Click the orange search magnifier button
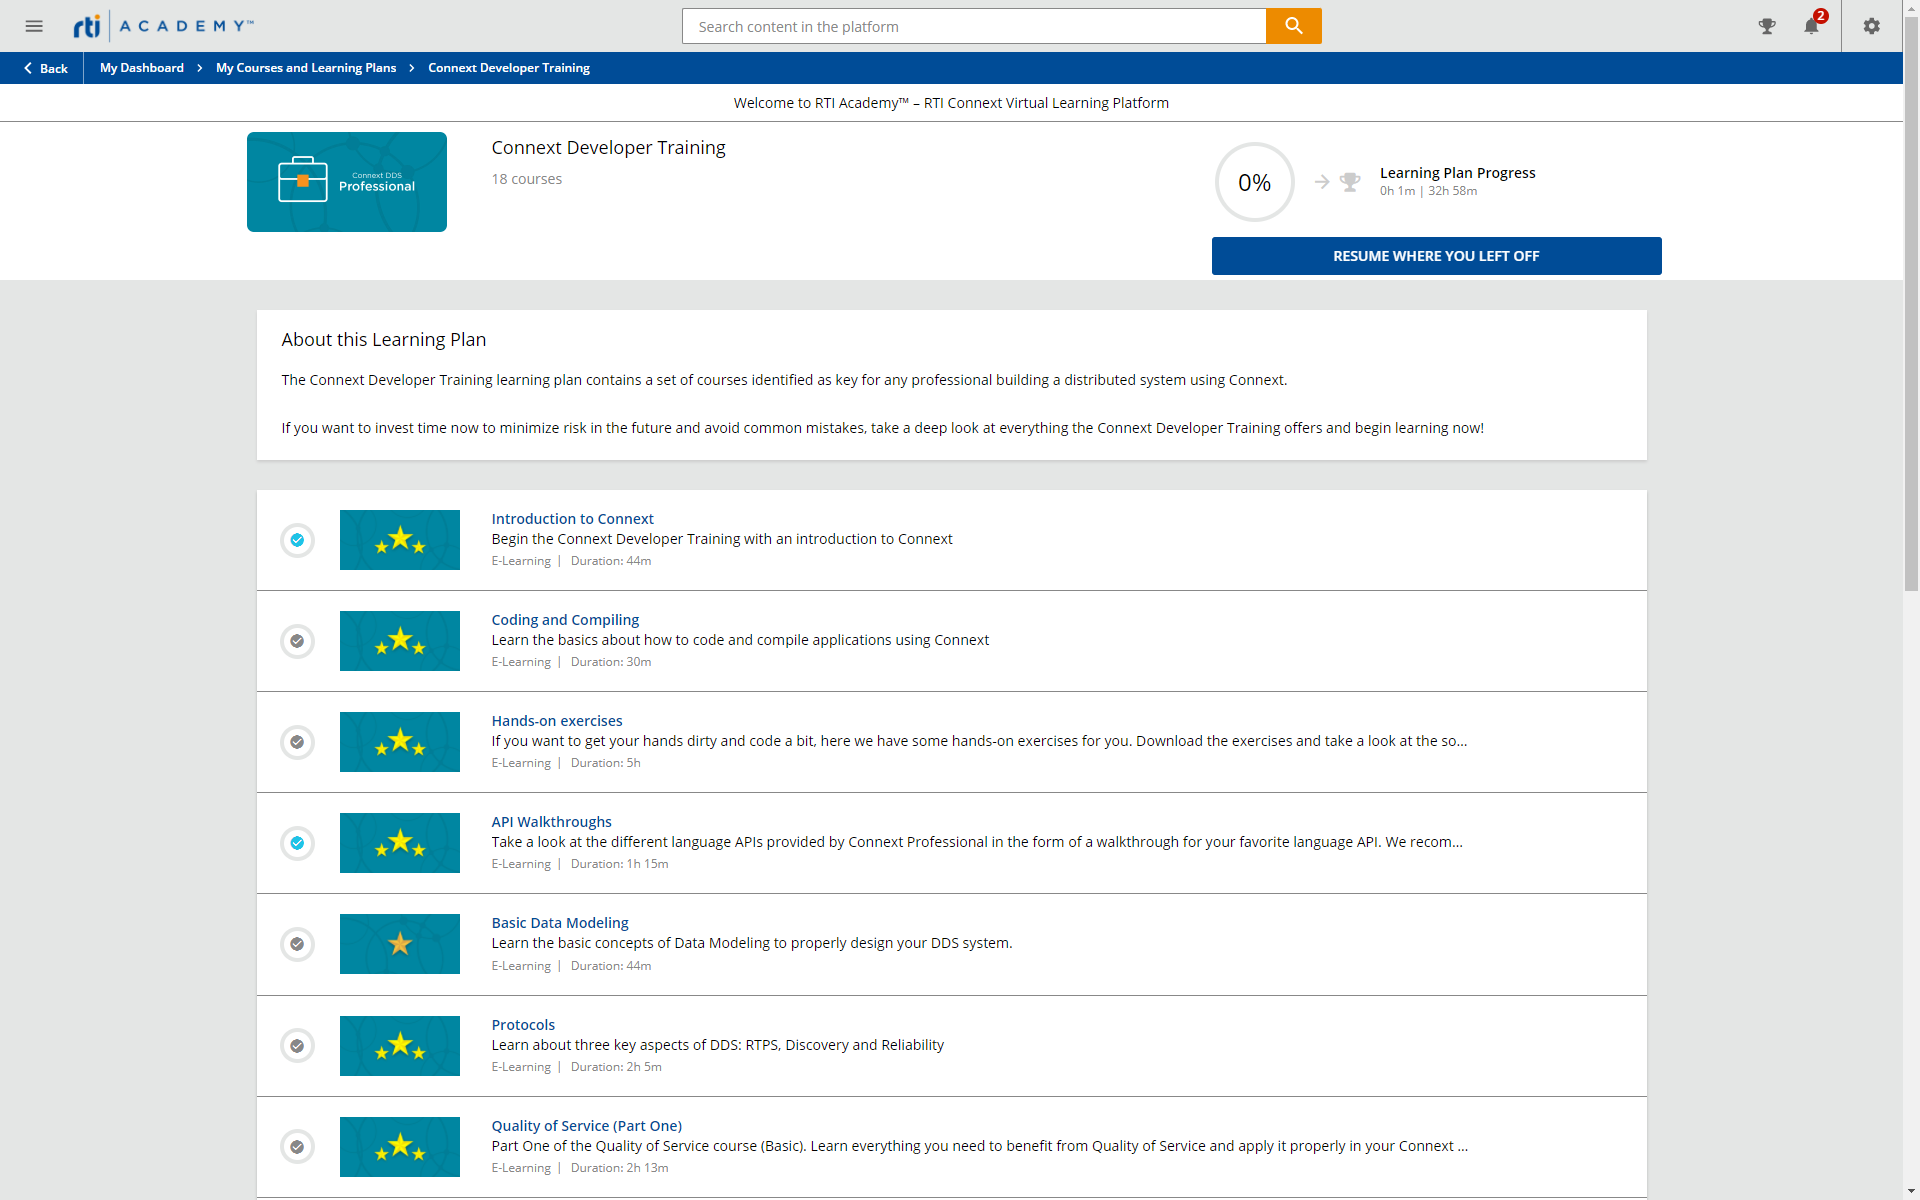Image resolution: width=1920 pixels, height=1200 pixels. pos(1293,26)
